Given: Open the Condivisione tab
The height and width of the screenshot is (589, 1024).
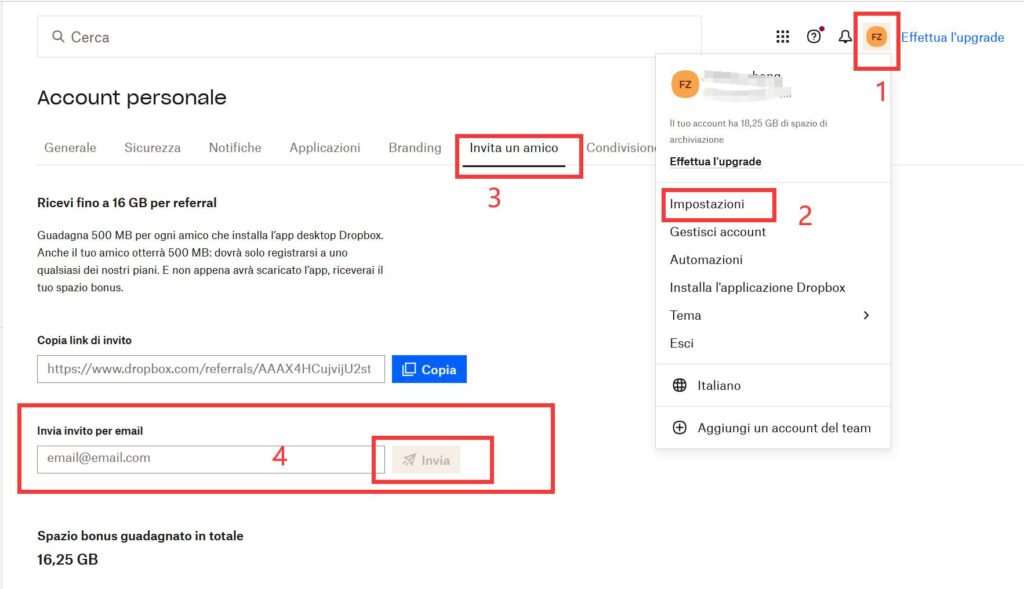Looking at the screenshot, I should coord(620,148).
